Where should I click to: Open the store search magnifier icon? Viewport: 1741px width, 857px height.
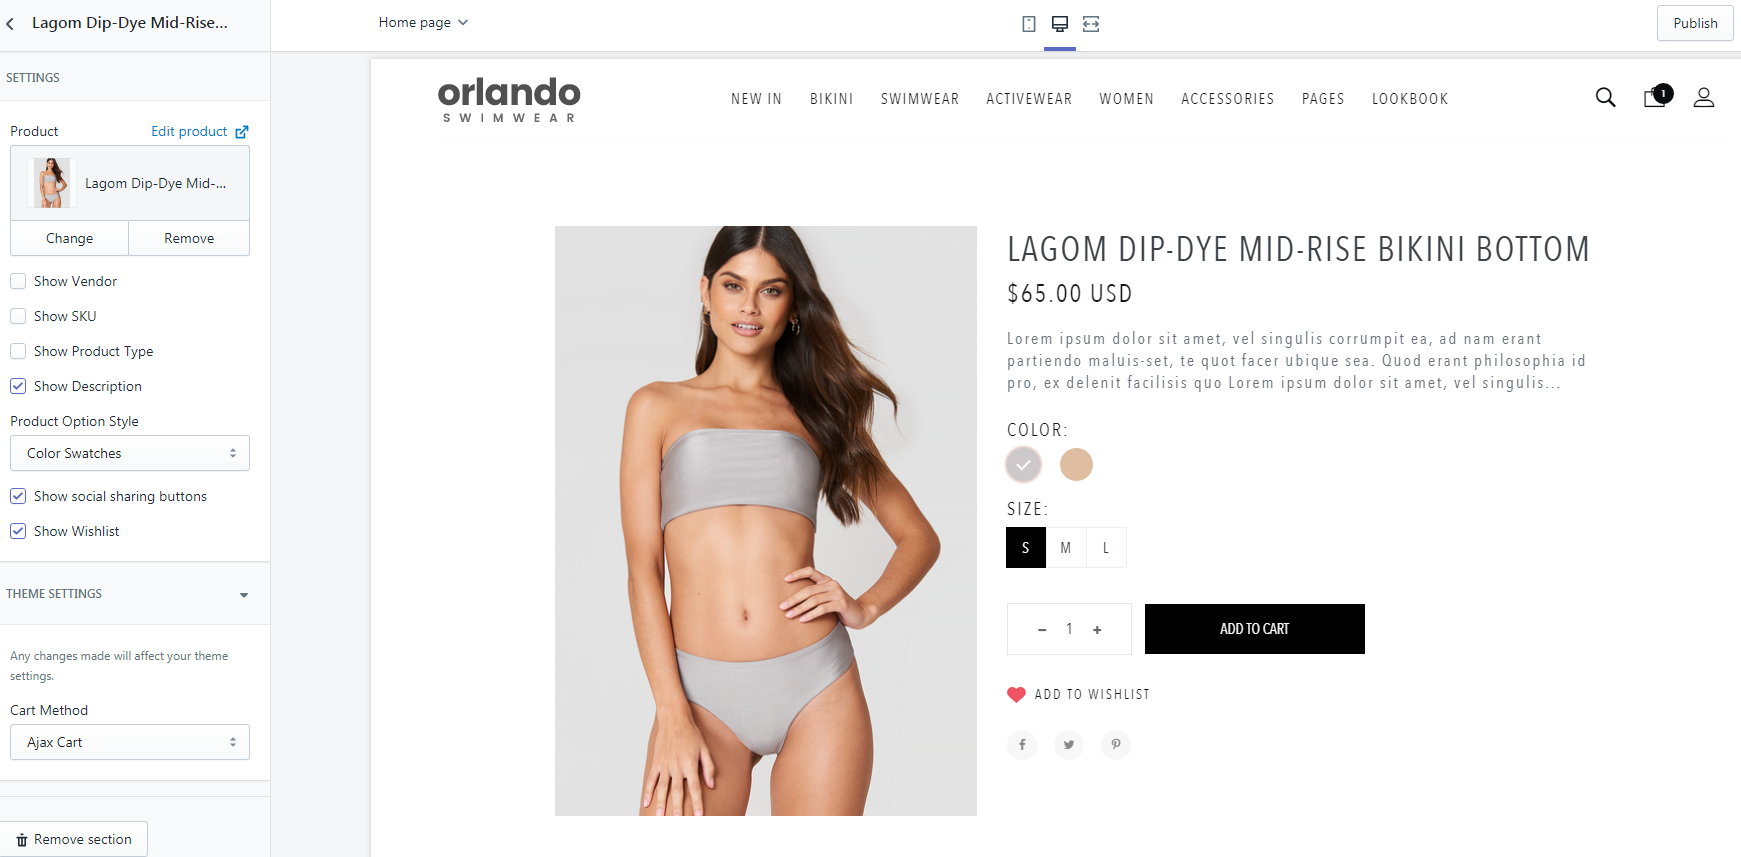(1605, 97)
